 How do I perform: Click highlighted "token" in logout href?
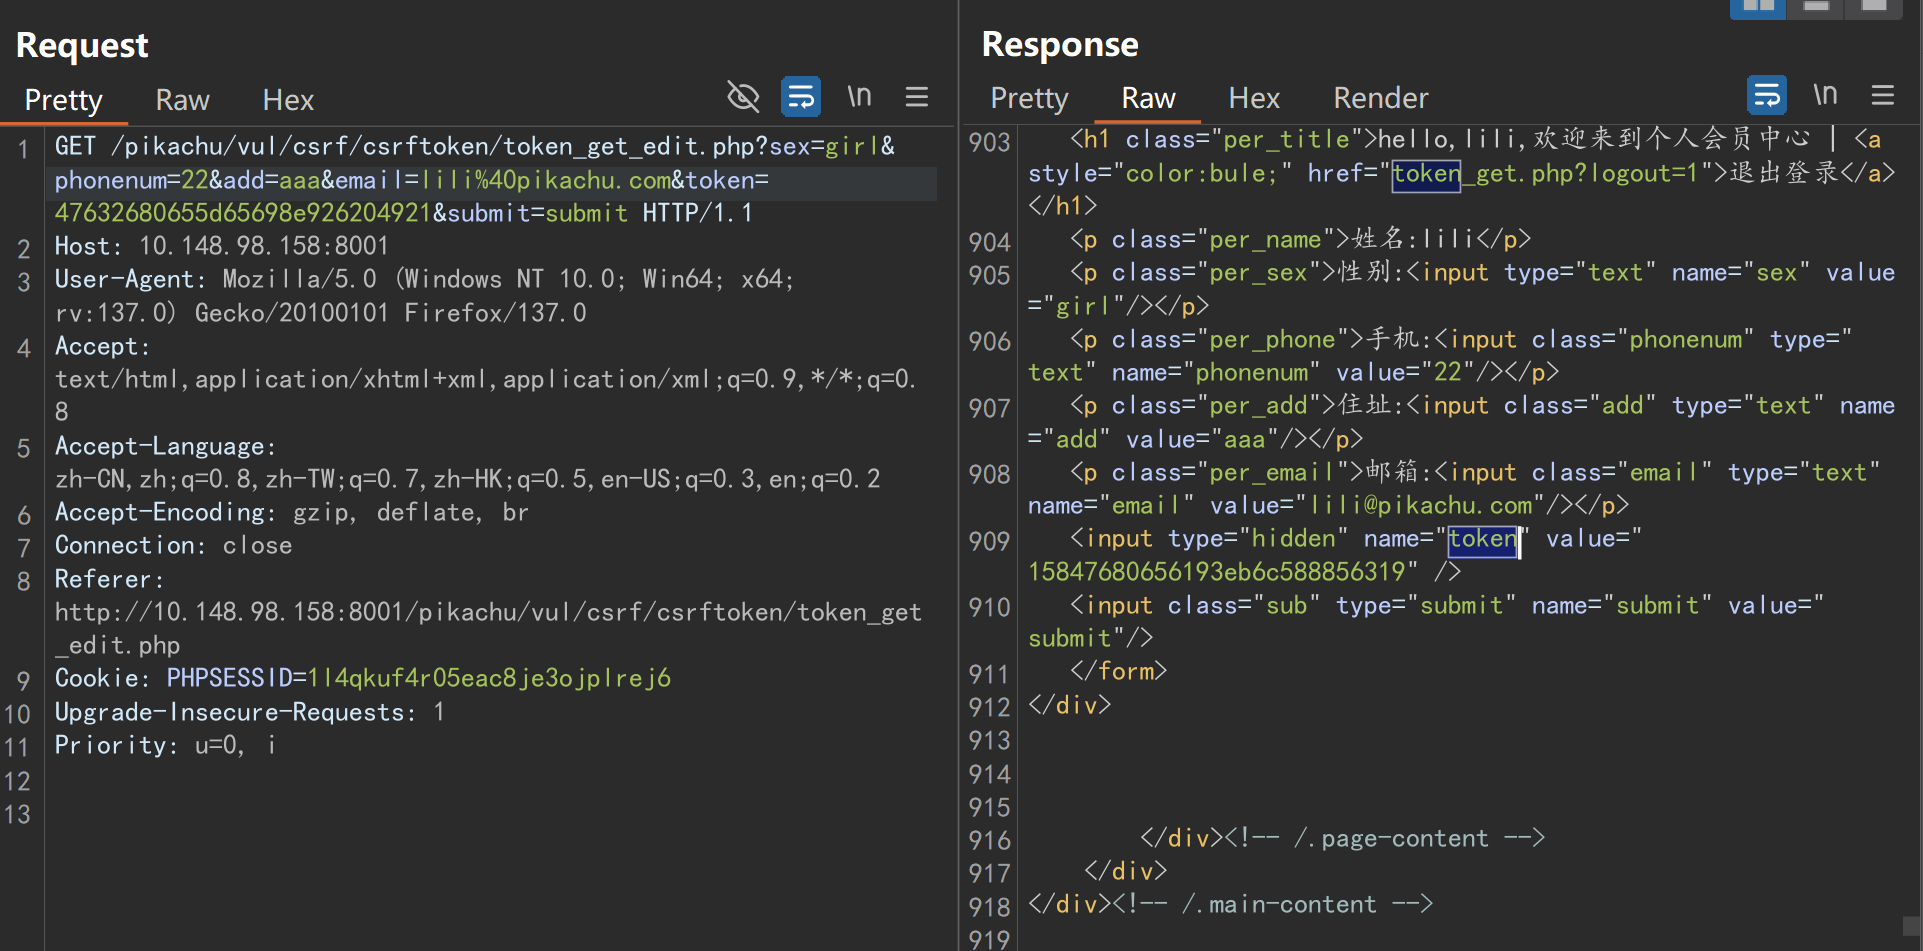point(1426,174)
